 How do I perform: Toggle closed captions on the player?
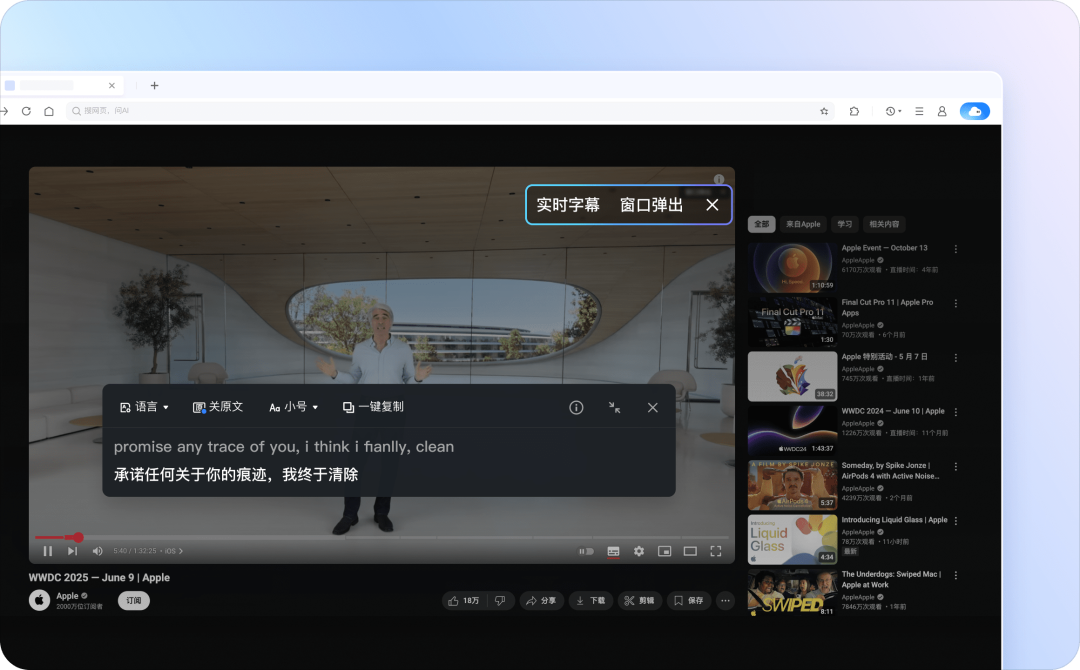pos(613,551)
